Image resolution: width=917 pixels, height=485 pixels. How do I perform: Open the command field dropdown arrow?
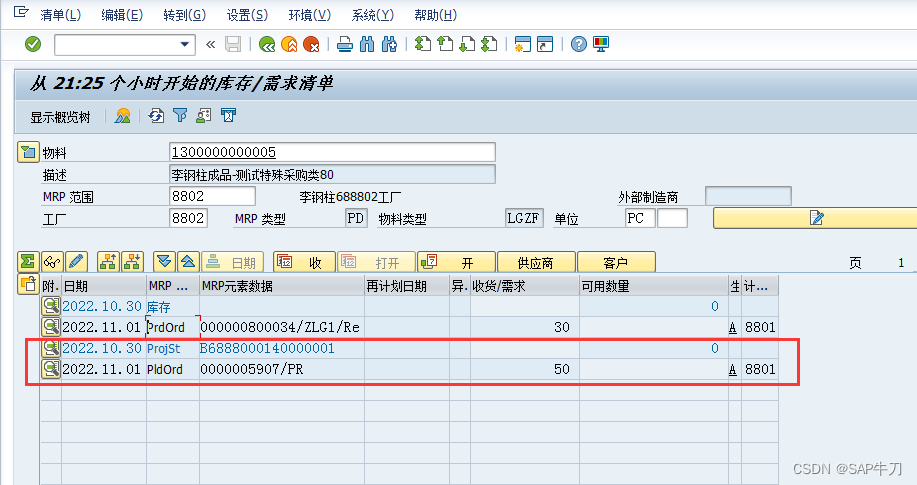point(185,44)
